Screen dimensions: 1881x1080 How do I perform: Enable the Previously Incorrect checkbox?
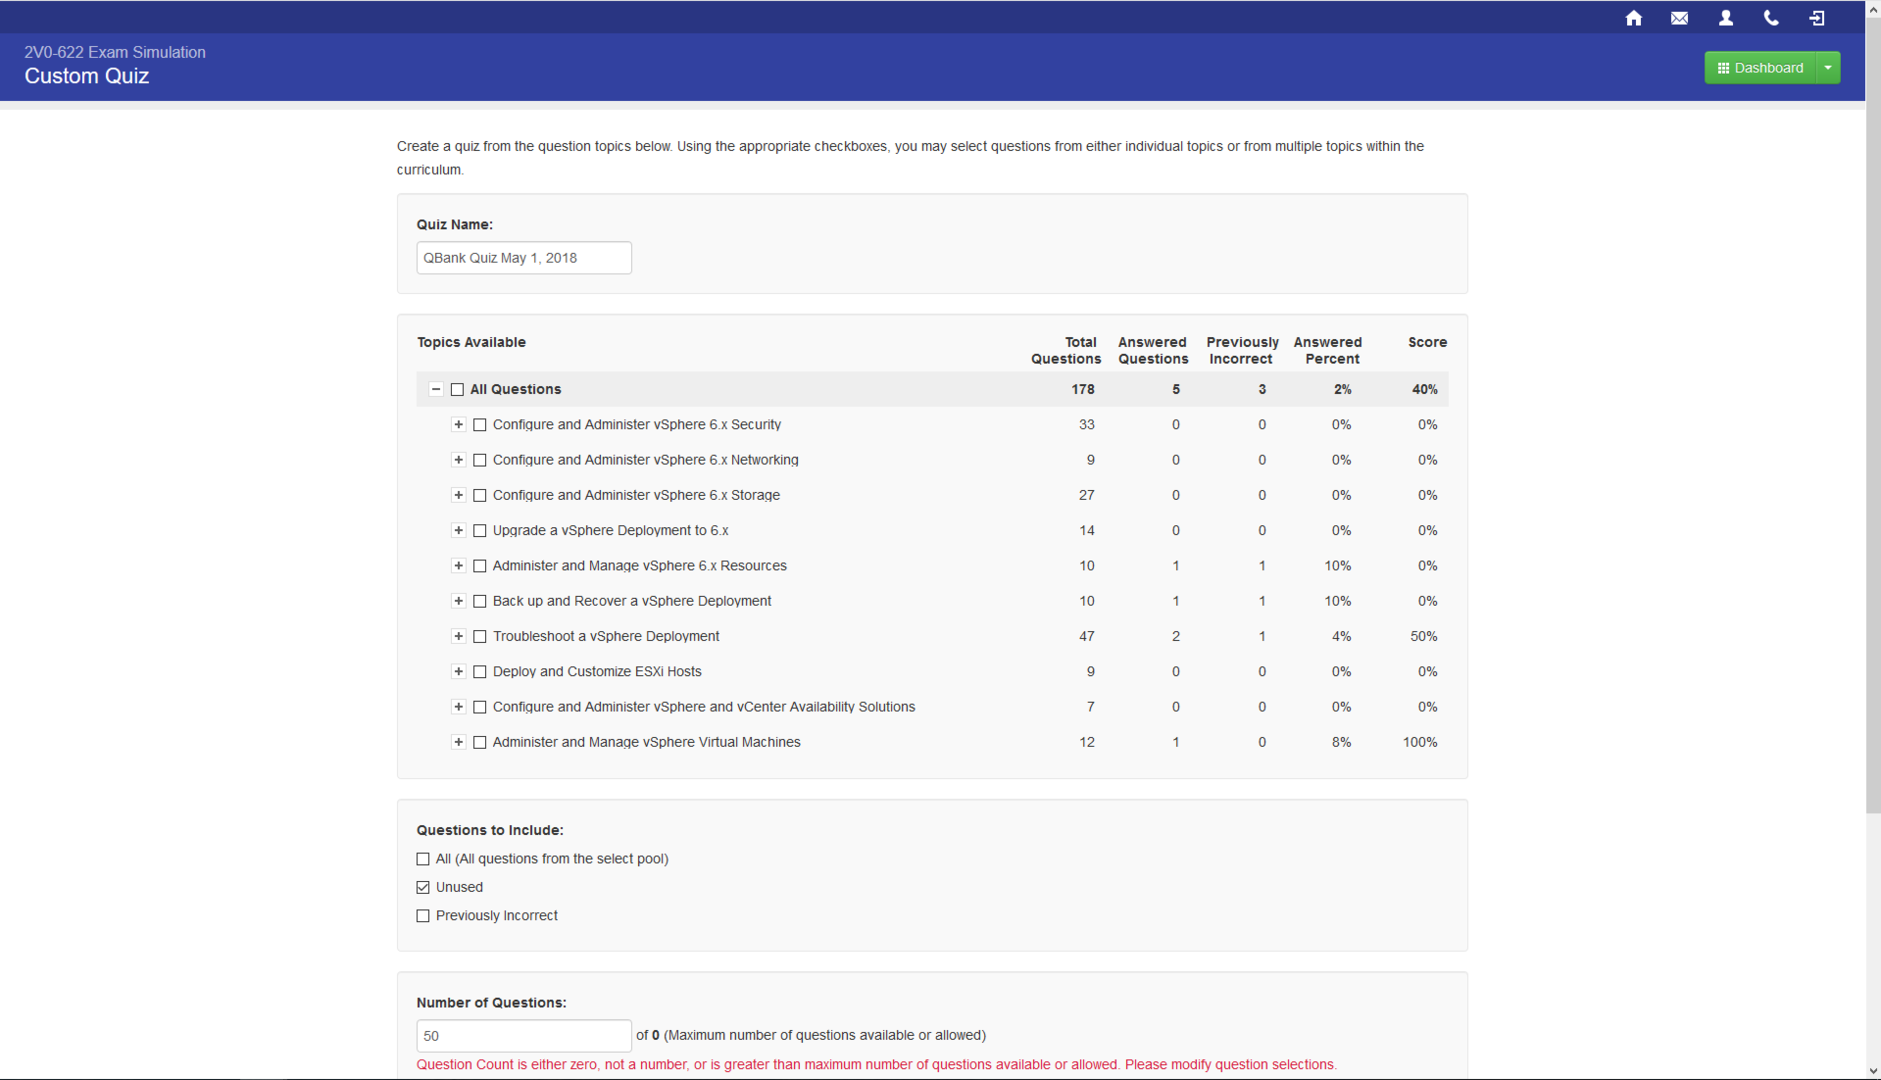click(x=423, y=916)
